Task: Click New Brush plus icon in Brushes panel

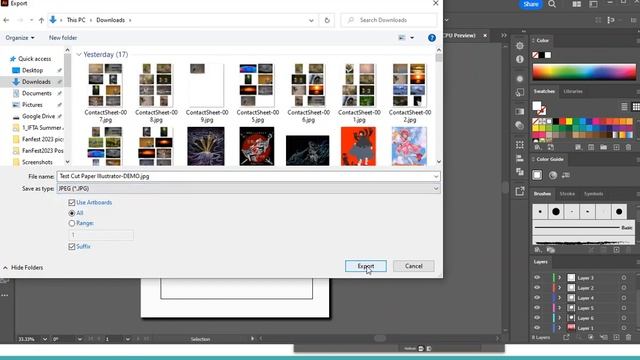Action: pyautogui.click(x=616, y=250)
